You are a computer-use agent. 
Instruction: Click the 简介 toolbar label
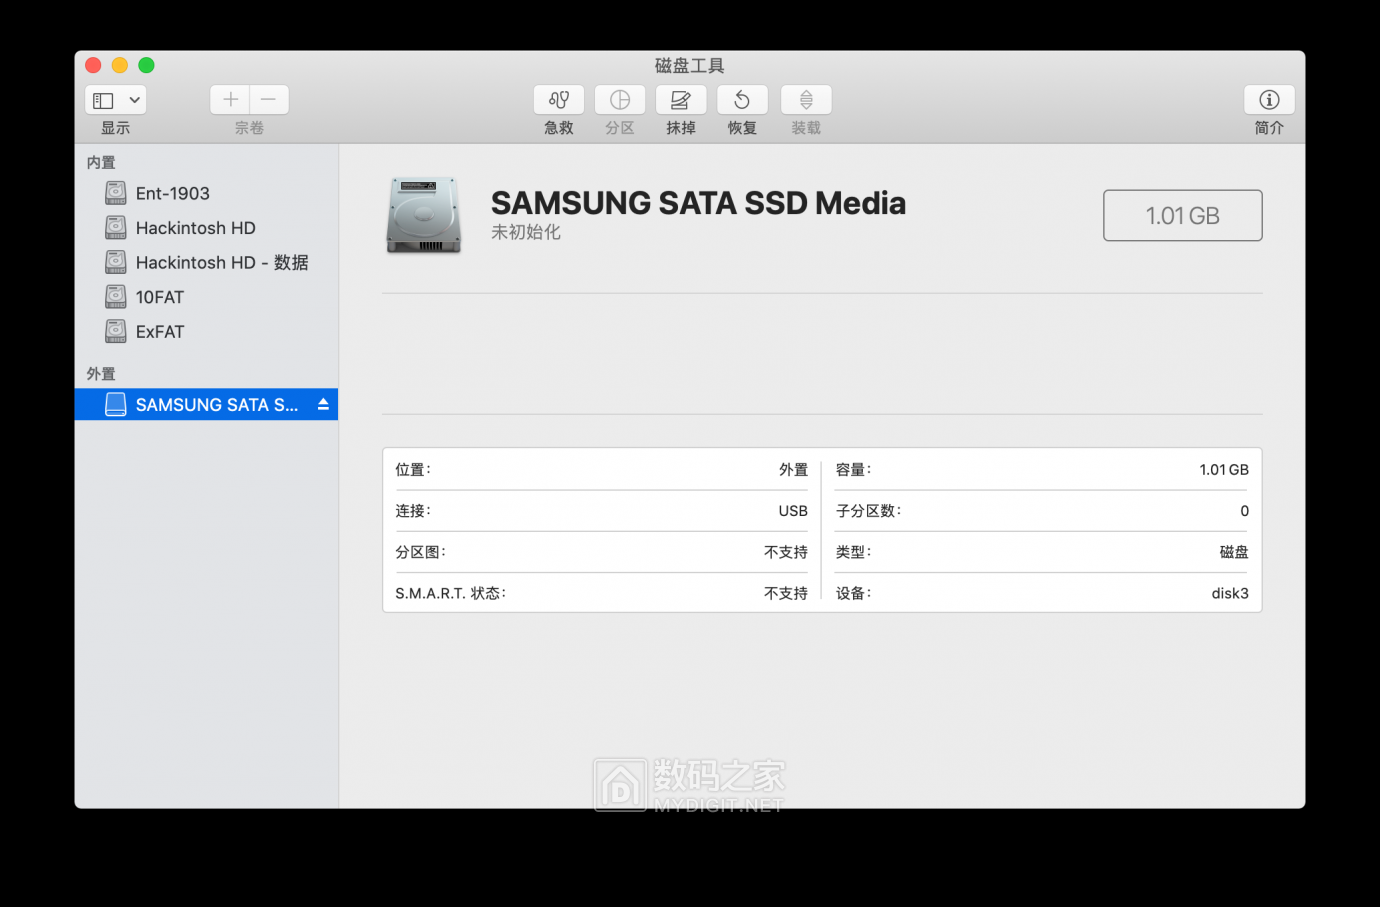[1269, 128]
